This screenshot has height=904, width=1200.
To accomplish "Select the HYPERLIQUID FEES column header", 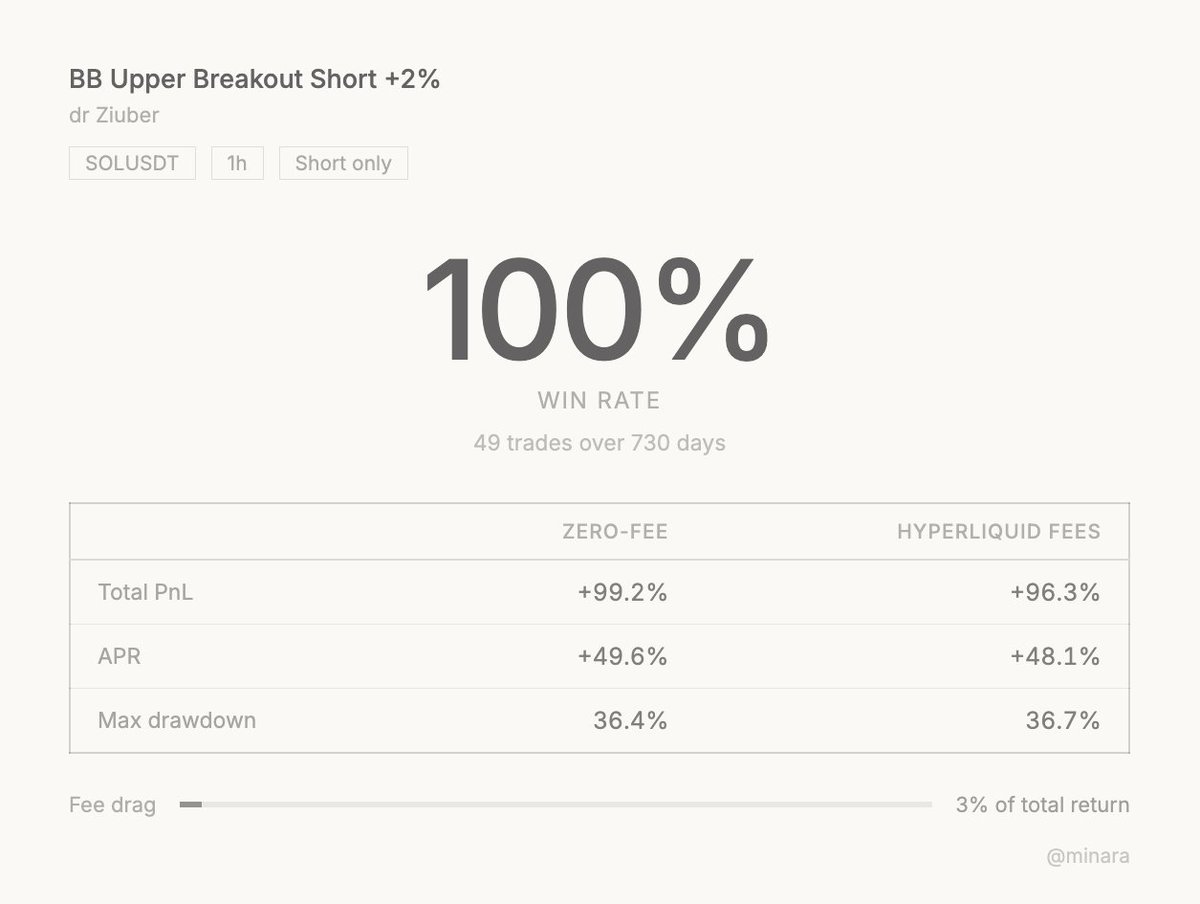I will pyautogui.click(x=998, y=532).
